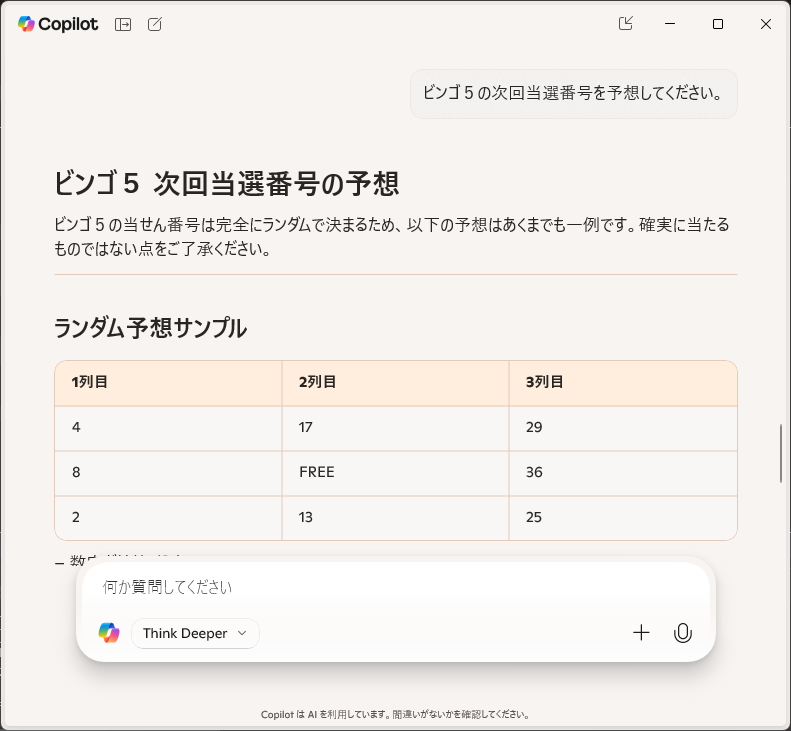Start voice input with microphone icon

point(683,633)
